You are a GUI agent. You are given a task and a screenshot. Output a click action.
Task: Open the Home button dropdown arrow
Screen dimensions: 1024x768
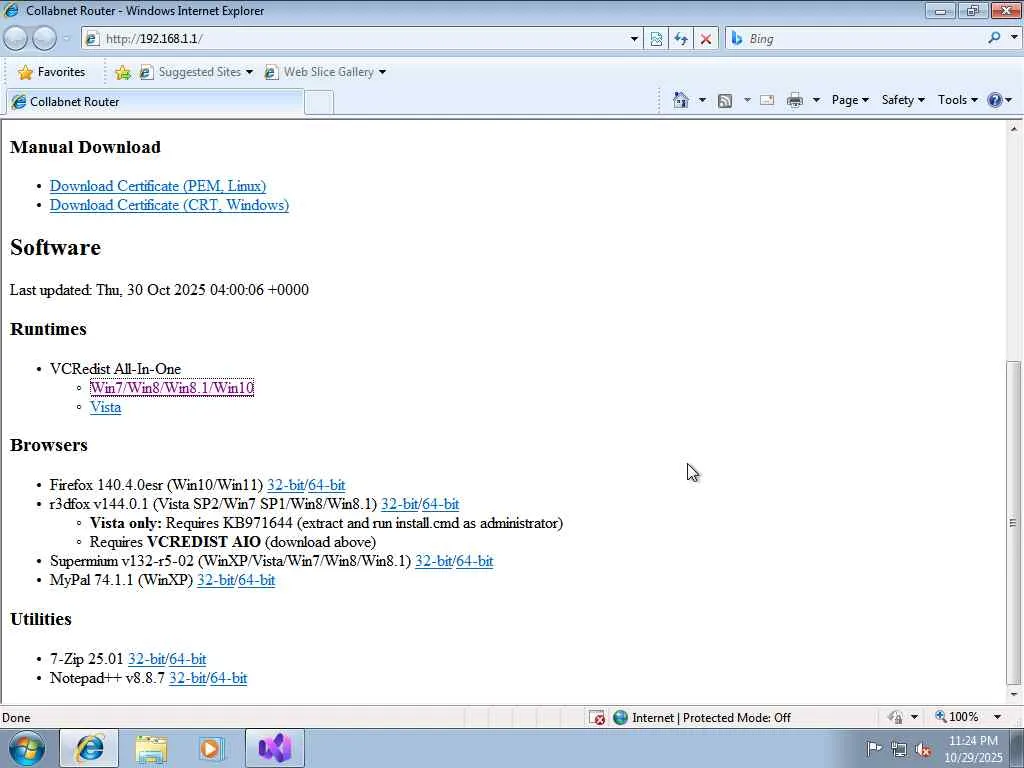point(702,100)
